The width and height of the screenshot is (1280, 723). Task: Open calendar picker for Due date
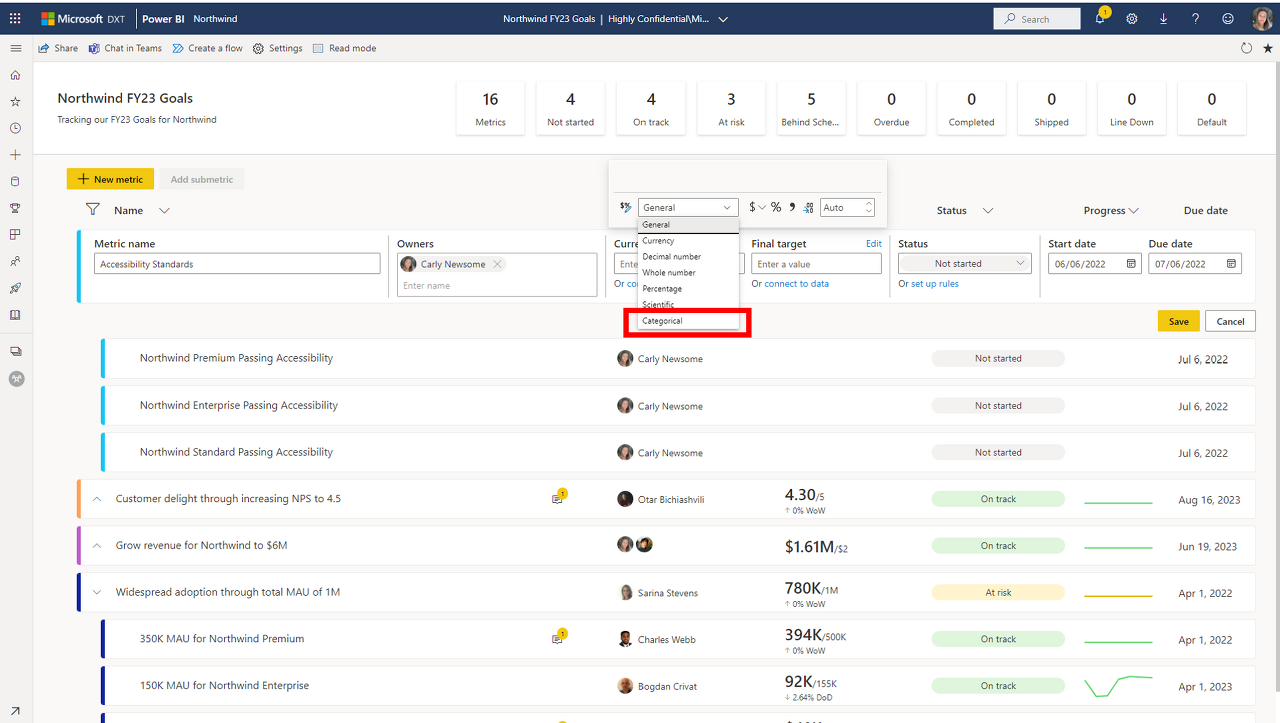point(1231,264)
